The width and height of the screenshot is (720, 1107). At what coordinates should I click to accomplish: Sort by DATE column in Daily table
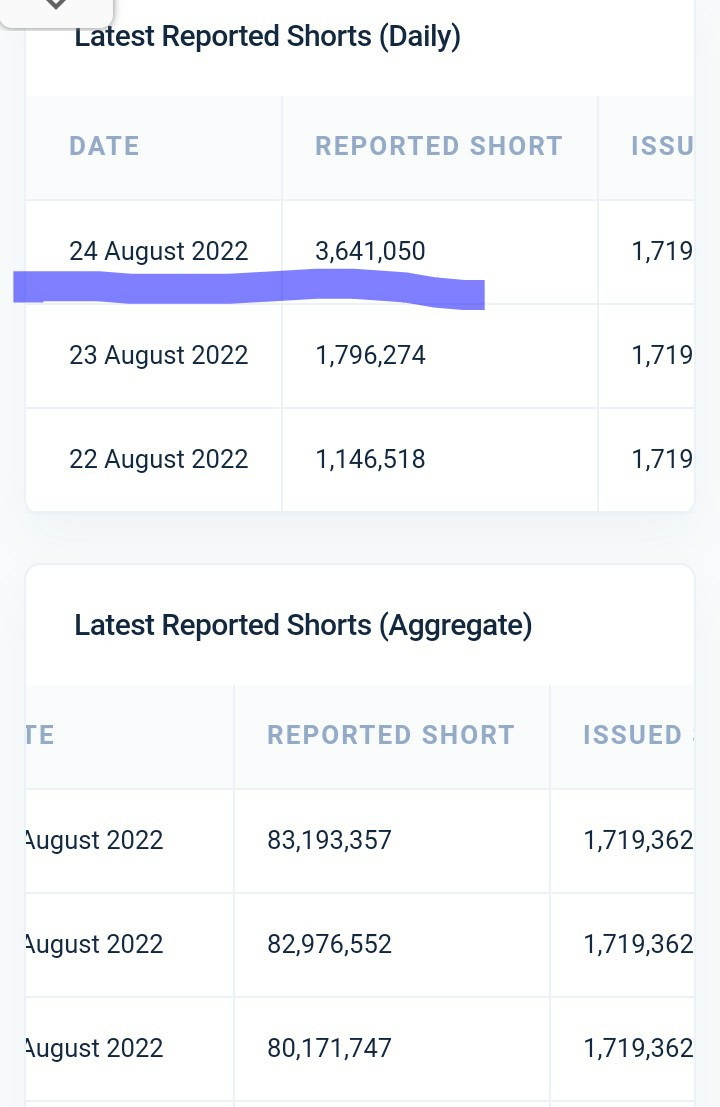click(x=104, y=146)
